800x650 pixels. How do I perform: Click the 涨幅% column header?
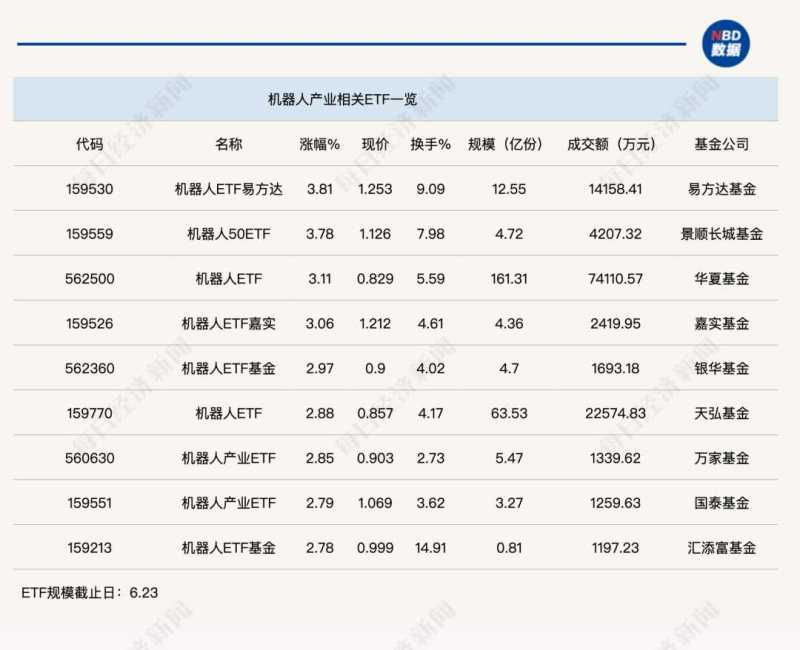[x=320, y=144]
